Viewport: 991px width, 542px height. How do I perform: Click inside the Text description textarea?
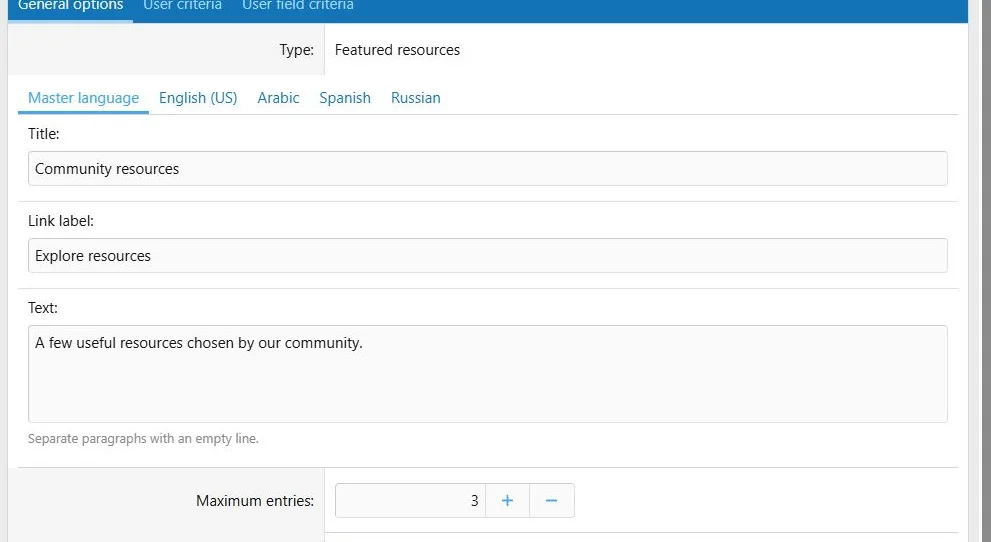(x=487, y=374)
